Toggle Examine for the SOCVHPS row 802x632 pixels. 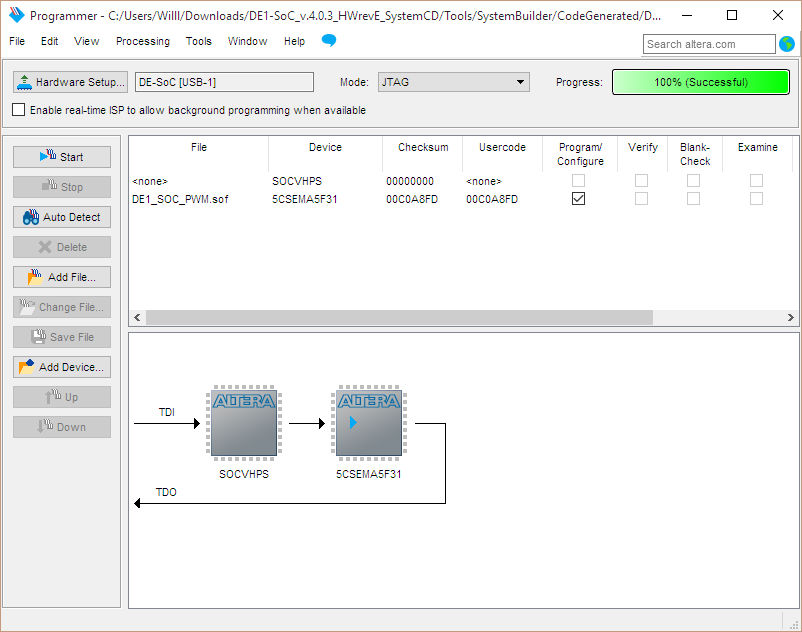coord(756,180)
